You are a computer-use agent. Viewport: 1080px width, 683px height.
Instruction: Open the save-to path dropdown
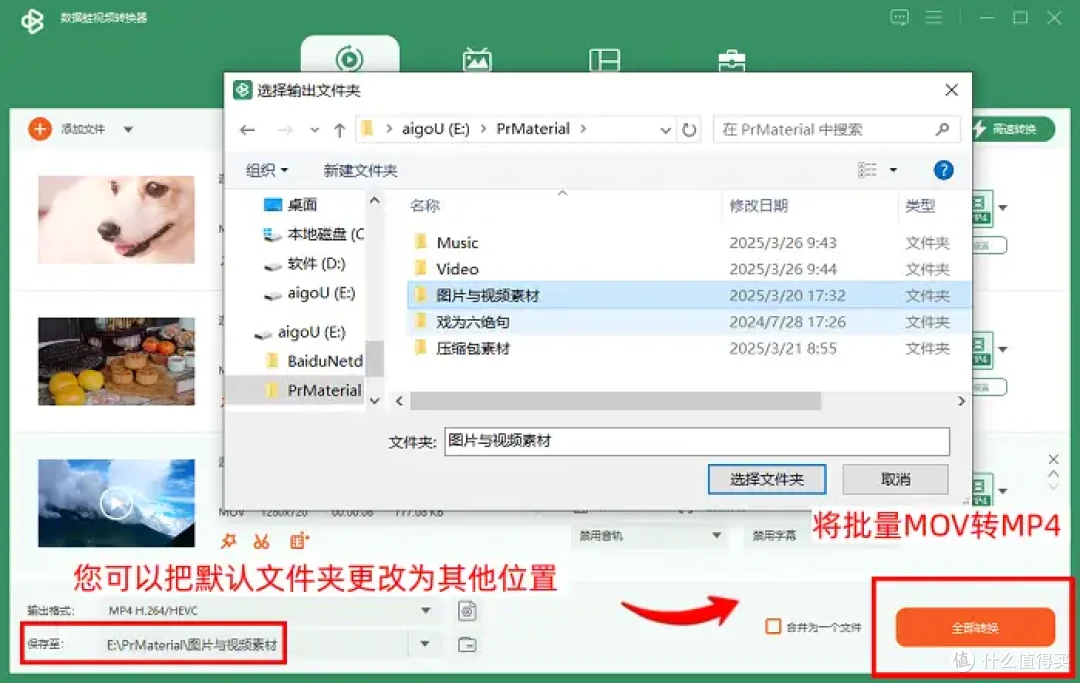(x=425, y=644)
